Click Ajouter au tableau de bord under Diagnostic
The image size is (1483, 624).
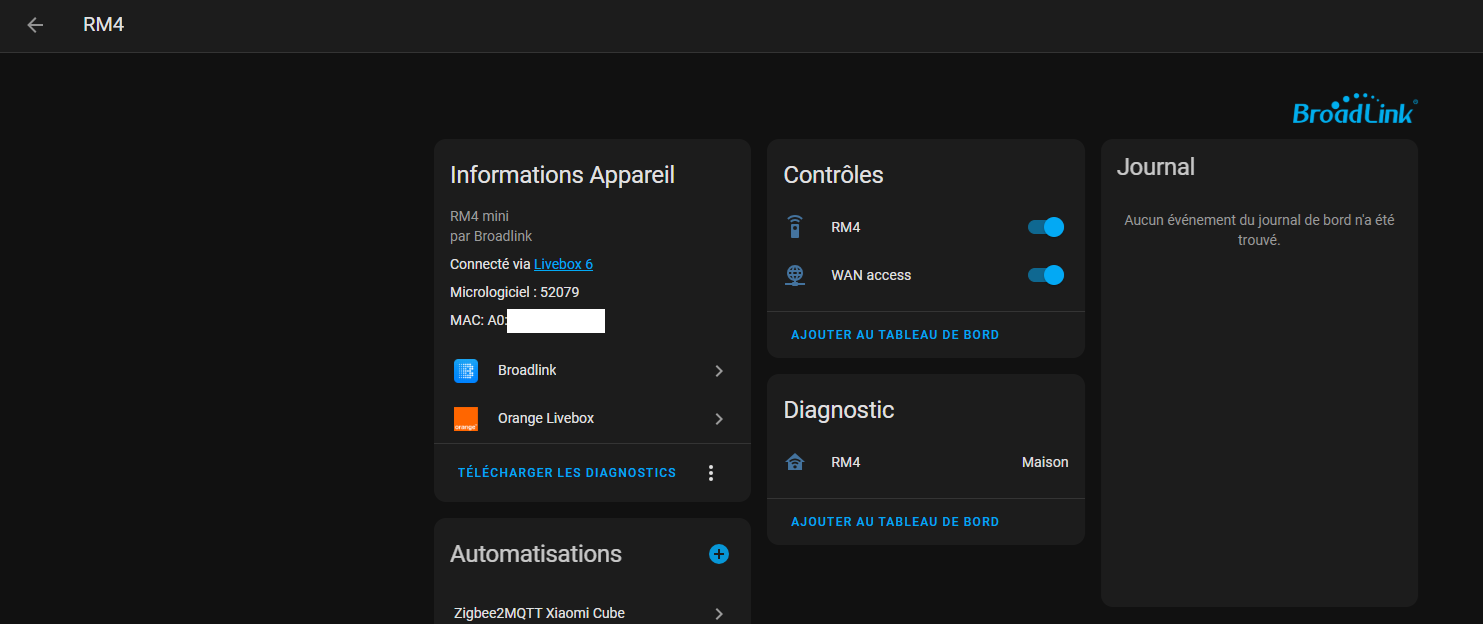[895, 522]
